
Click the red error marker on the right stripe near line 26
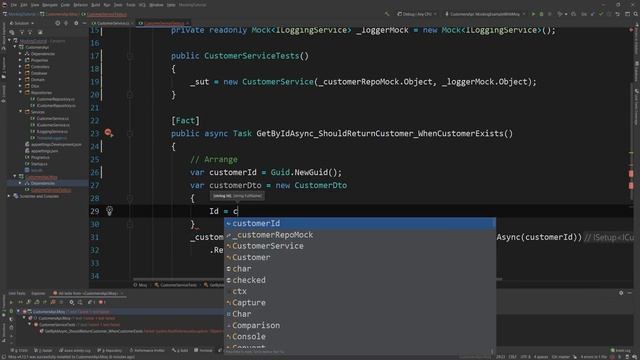[631, 173]
